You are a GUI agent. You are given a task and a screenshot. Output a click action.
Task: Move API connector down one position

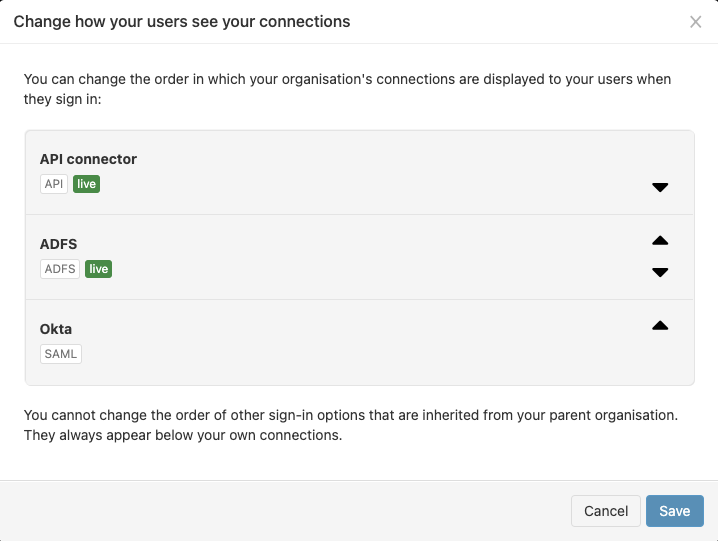660,187
